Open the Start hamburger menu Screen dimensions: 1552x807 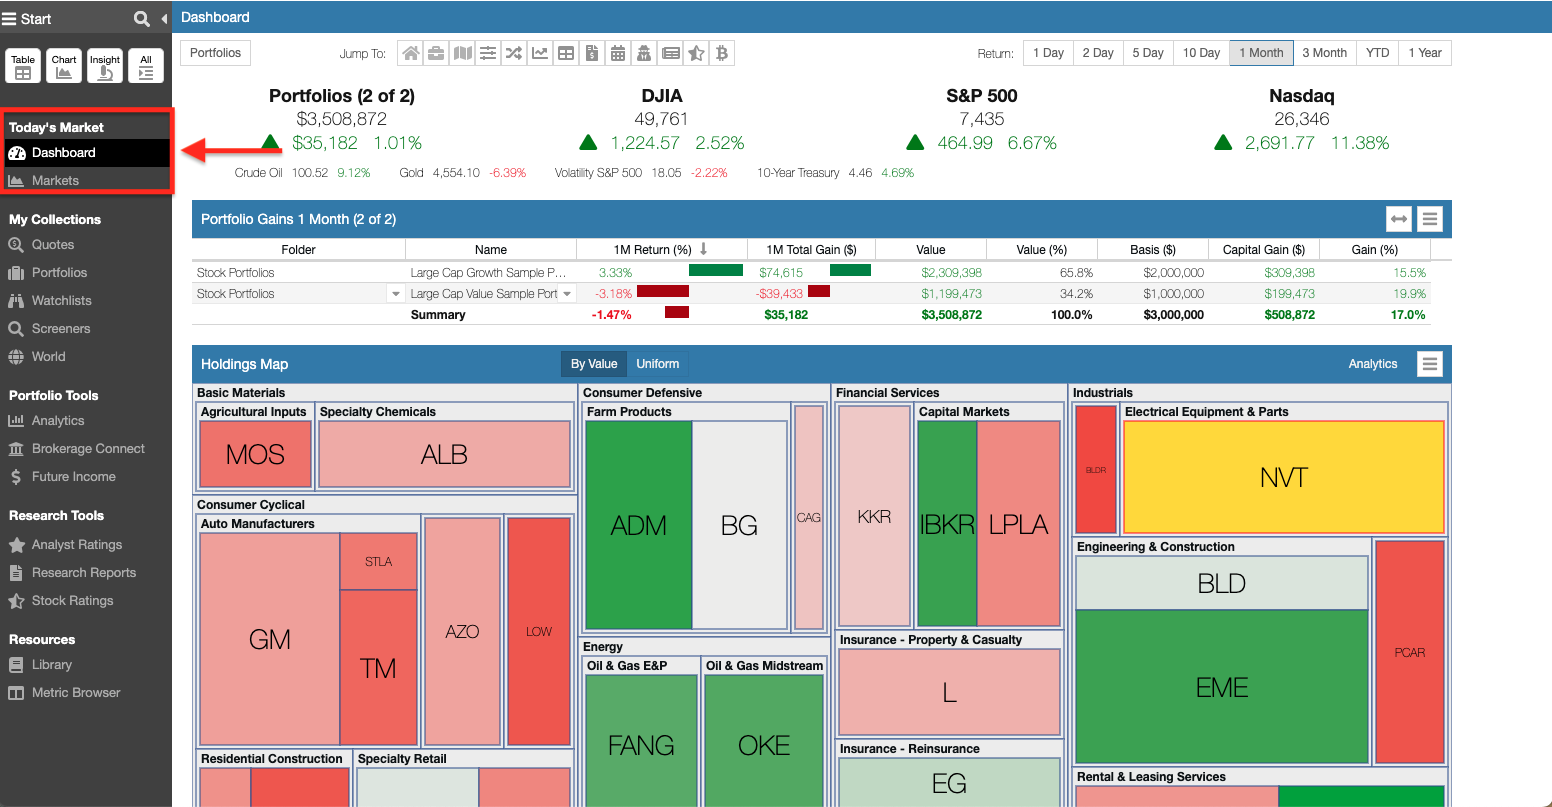[x=10, y=19]
